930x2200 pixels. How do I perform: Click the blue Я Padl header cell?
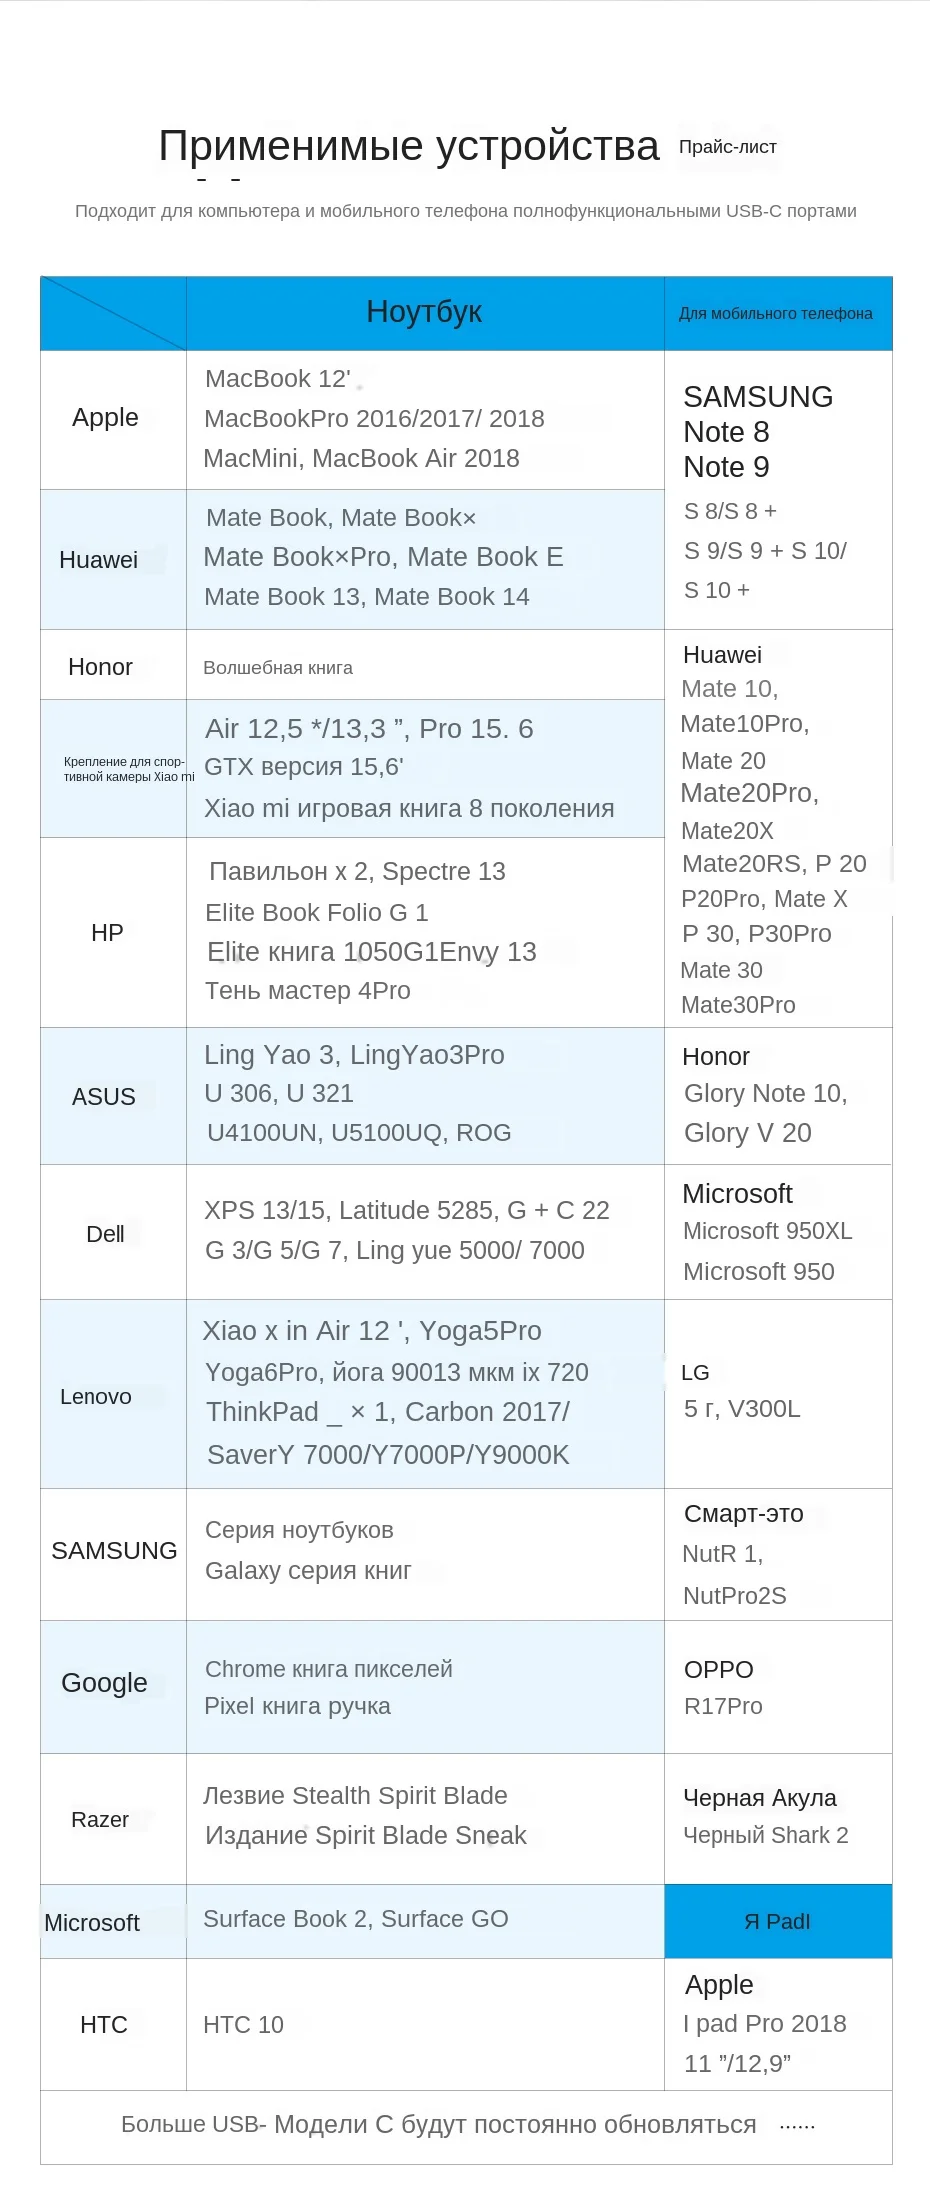tap(777, 1921)
